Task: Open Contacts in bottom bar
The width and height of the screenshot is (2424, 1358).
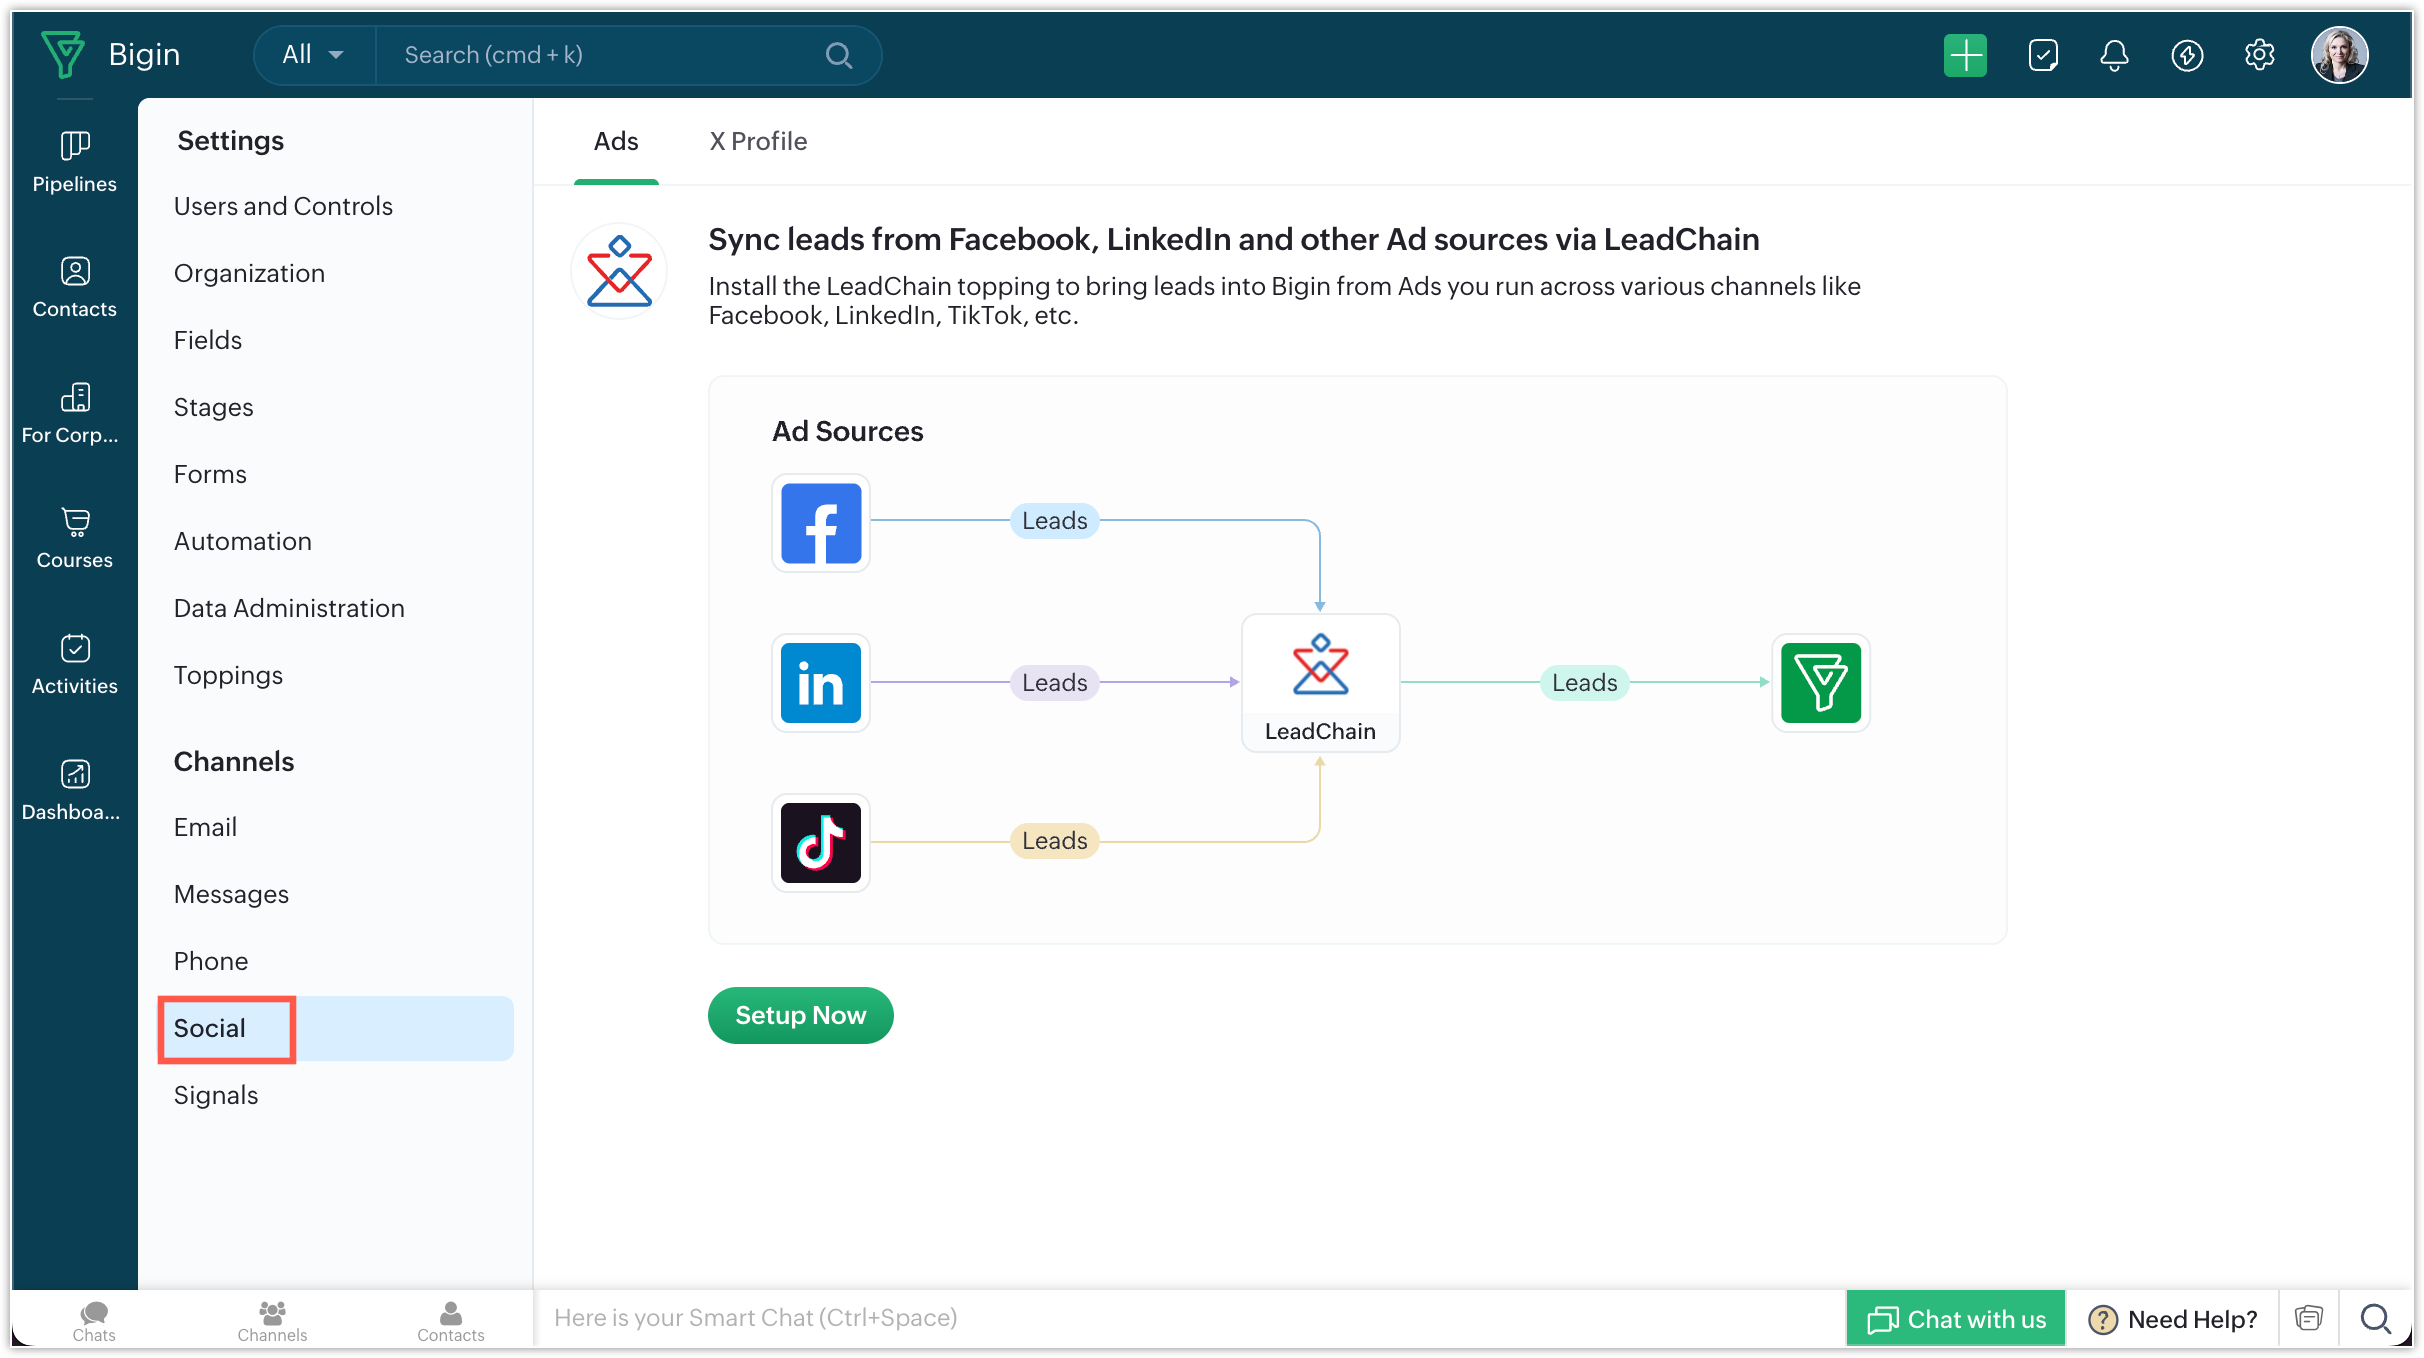Action: (x=450, y=1320)
